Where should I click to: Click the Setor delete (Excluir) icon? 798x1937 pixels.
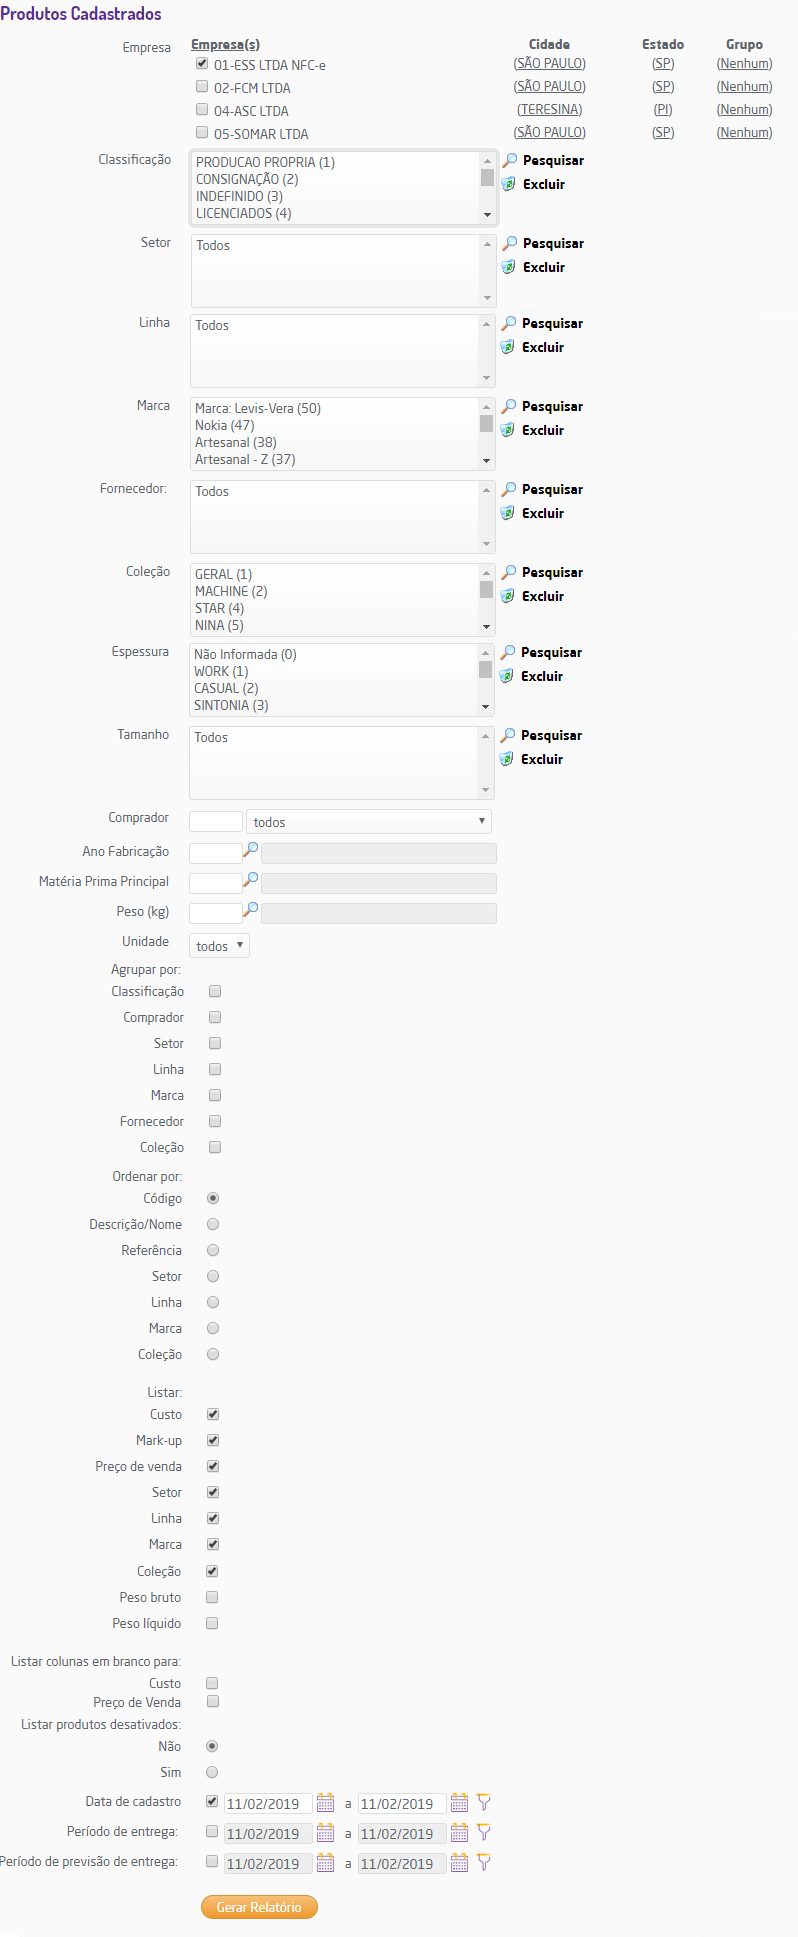tap(508, 267)
